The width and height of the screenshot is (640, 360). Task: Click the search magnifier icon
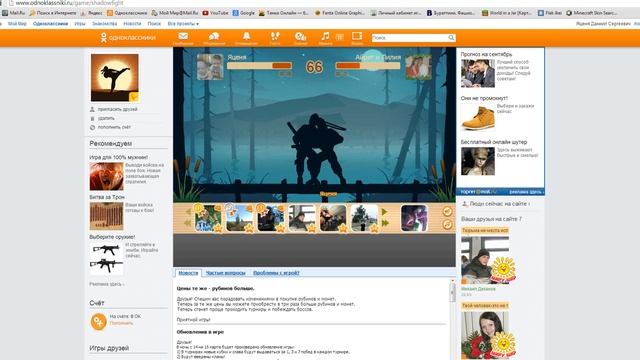[x=451, y=38]
